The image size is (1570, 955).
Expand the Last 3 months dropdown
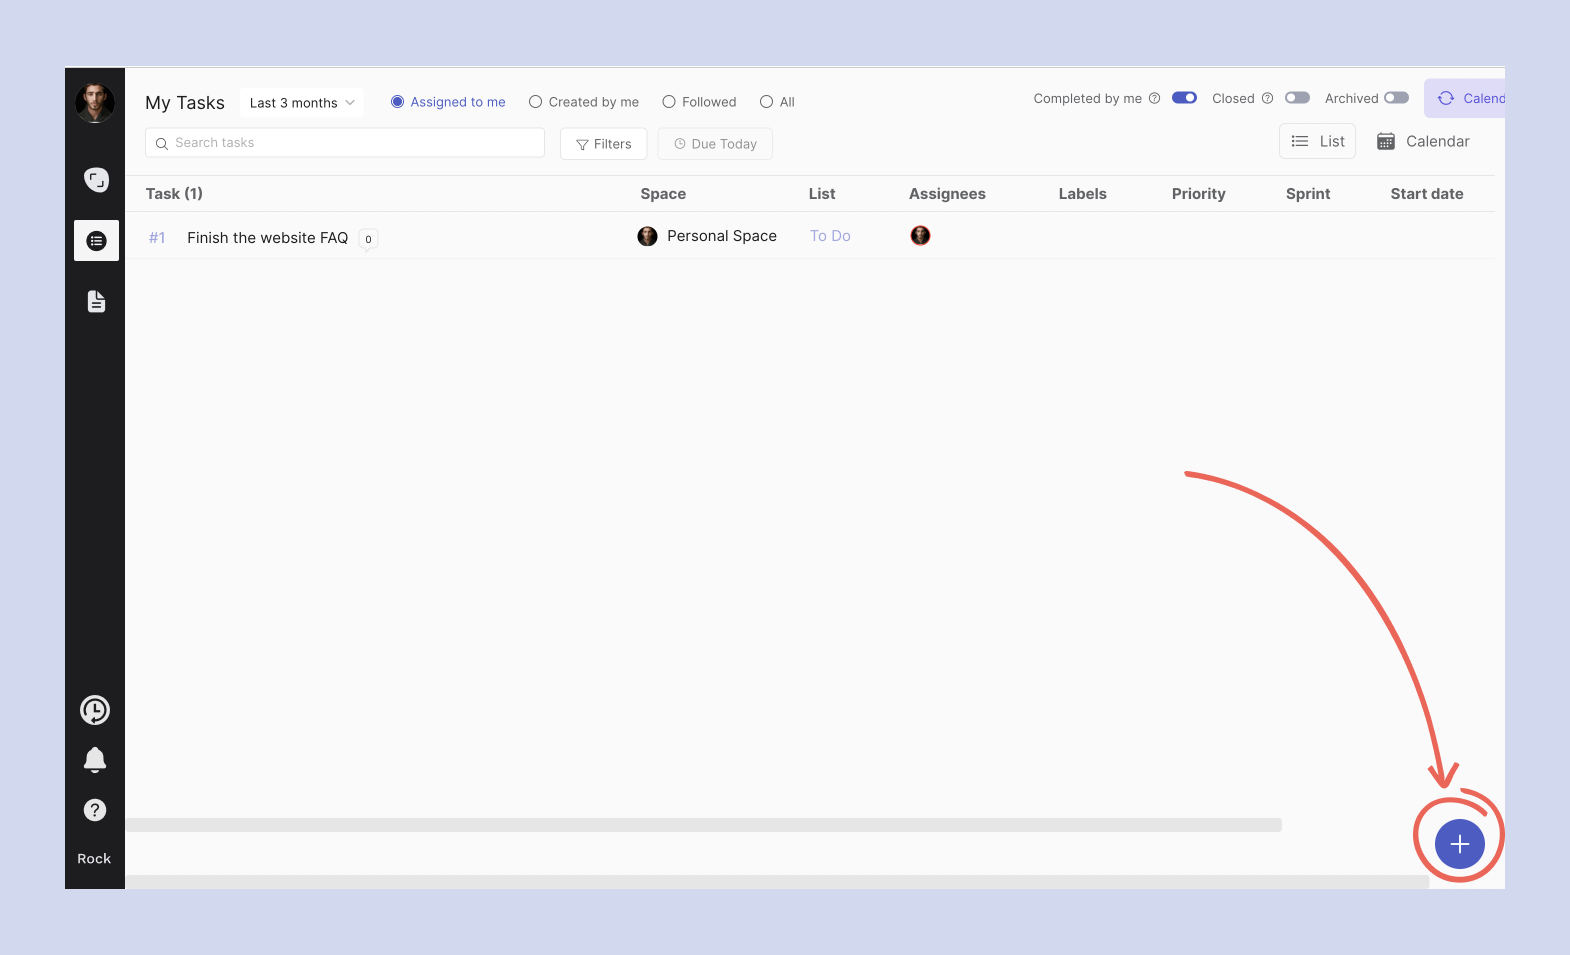click(x=301, y=103)
